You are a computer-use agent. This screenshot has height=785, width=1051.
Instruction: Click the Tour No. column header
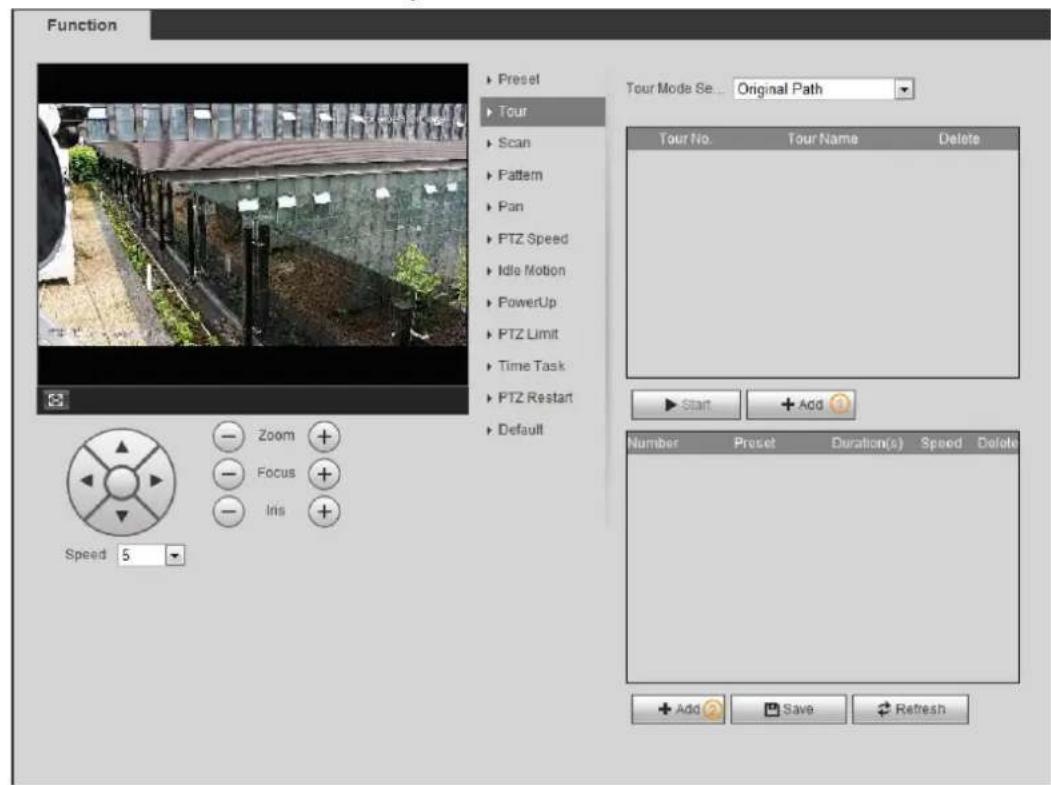684,139
